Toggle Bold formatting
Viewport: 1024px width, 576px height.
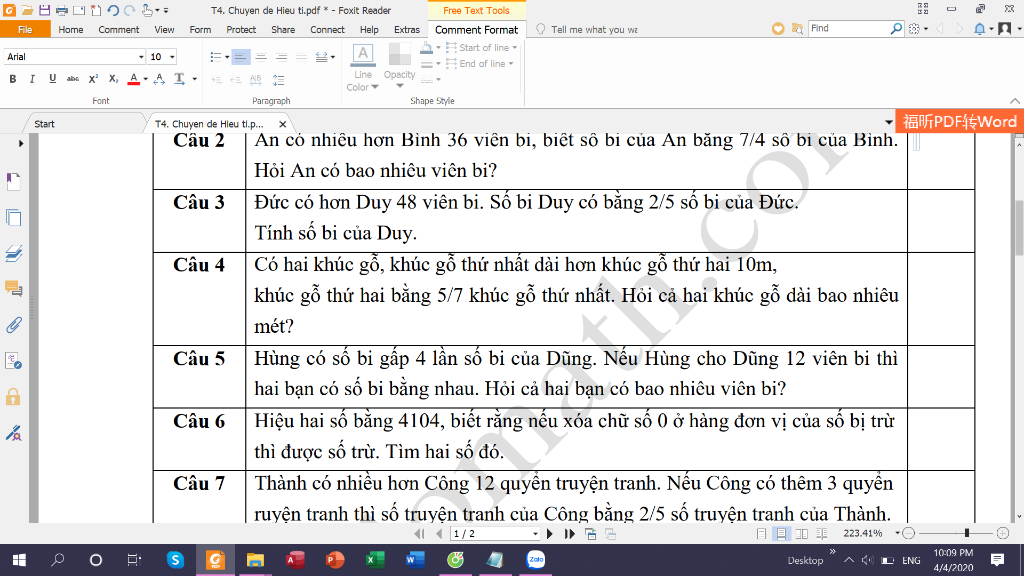point(12,79)
